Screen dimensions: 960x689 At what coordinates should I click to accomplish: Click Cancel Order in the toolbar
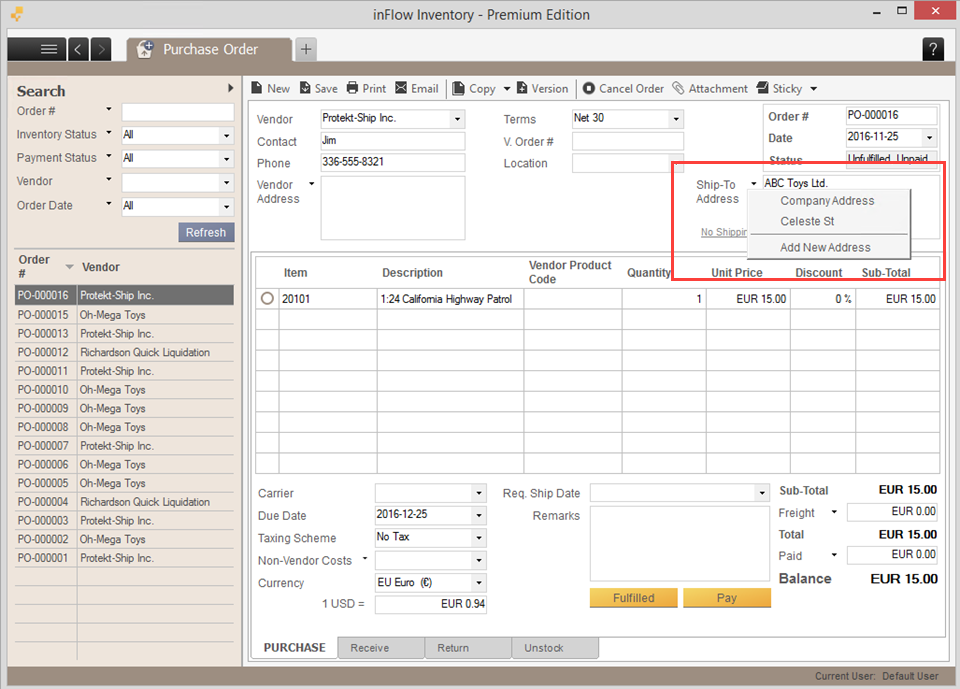tap(623, 88)
